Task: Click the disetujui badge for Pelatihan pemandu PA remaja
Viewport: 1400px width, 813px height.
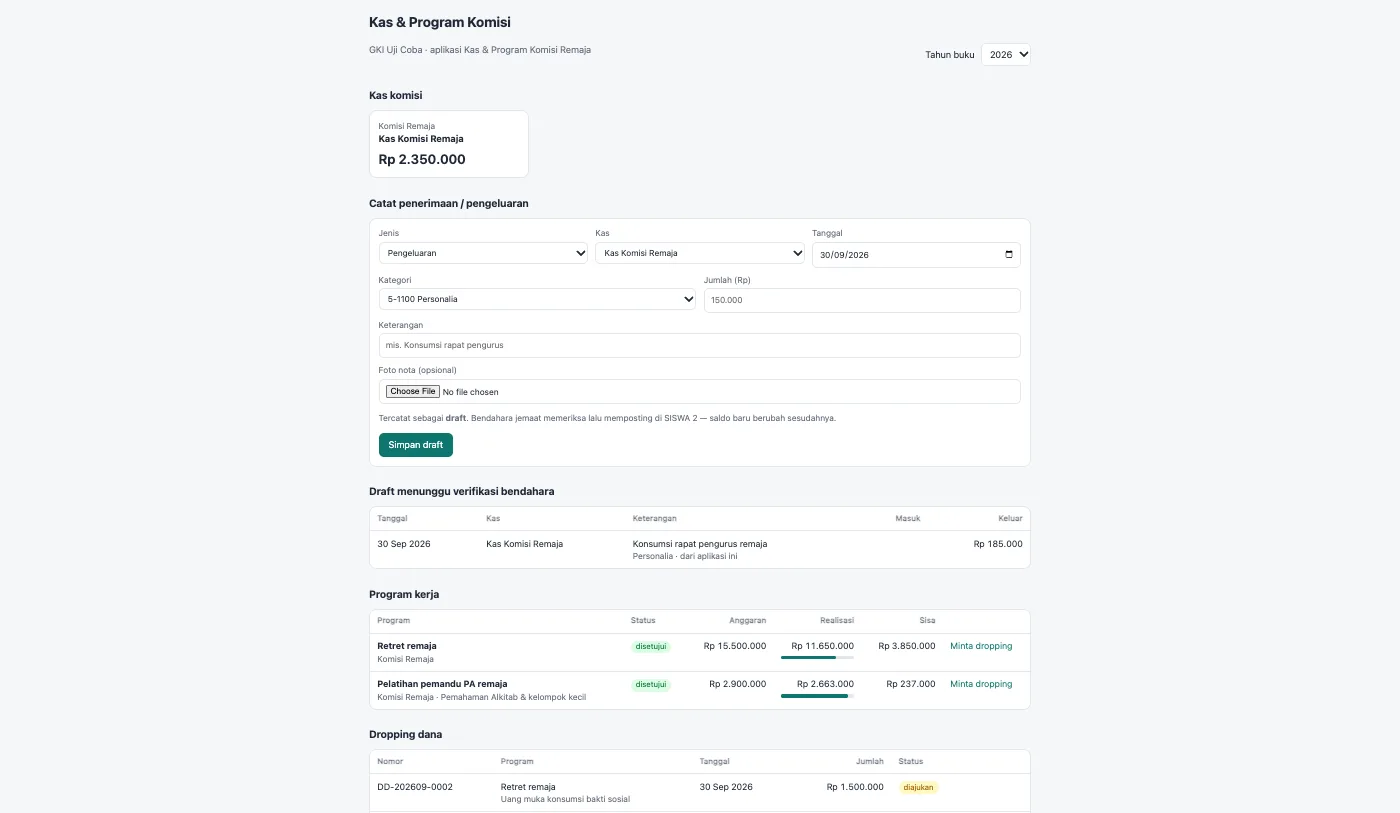Action: [x=651, y=685]
